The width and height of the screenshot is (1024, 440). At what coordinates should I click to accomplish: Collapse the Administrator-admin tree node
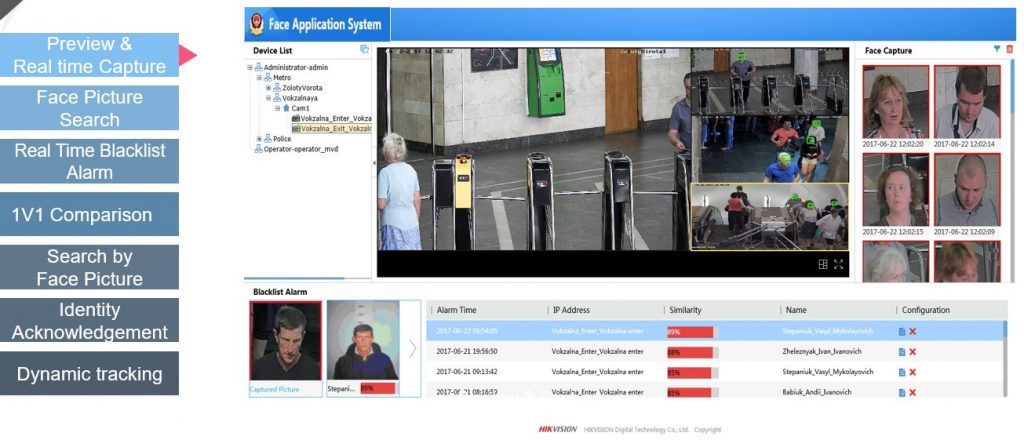[249, 67]
